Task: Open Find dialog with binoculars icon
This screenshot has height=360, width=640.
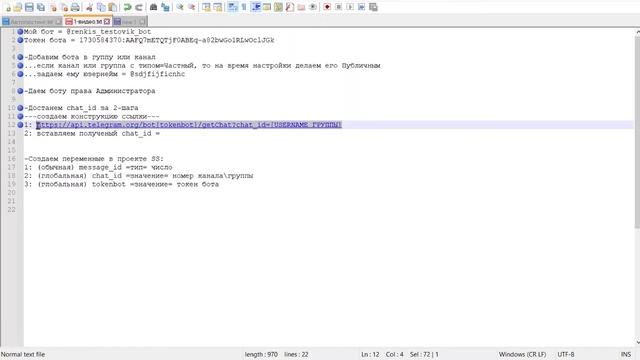Action: tap(153, 7)
